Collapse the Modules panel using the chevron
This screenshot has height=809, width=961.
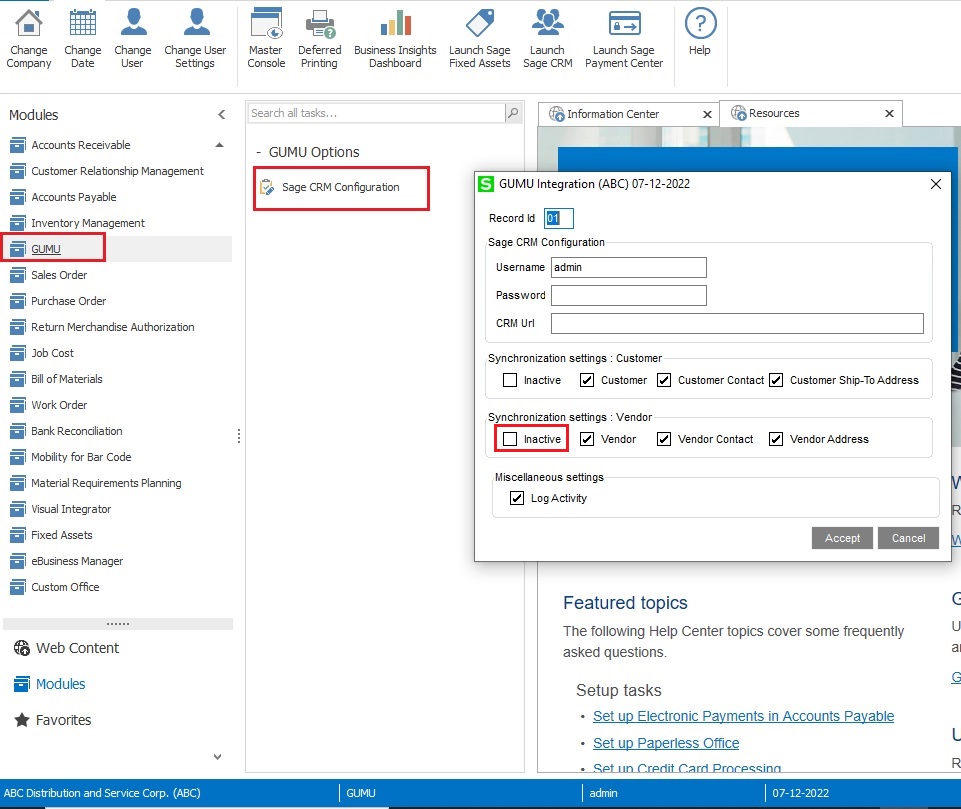[221, 115]
